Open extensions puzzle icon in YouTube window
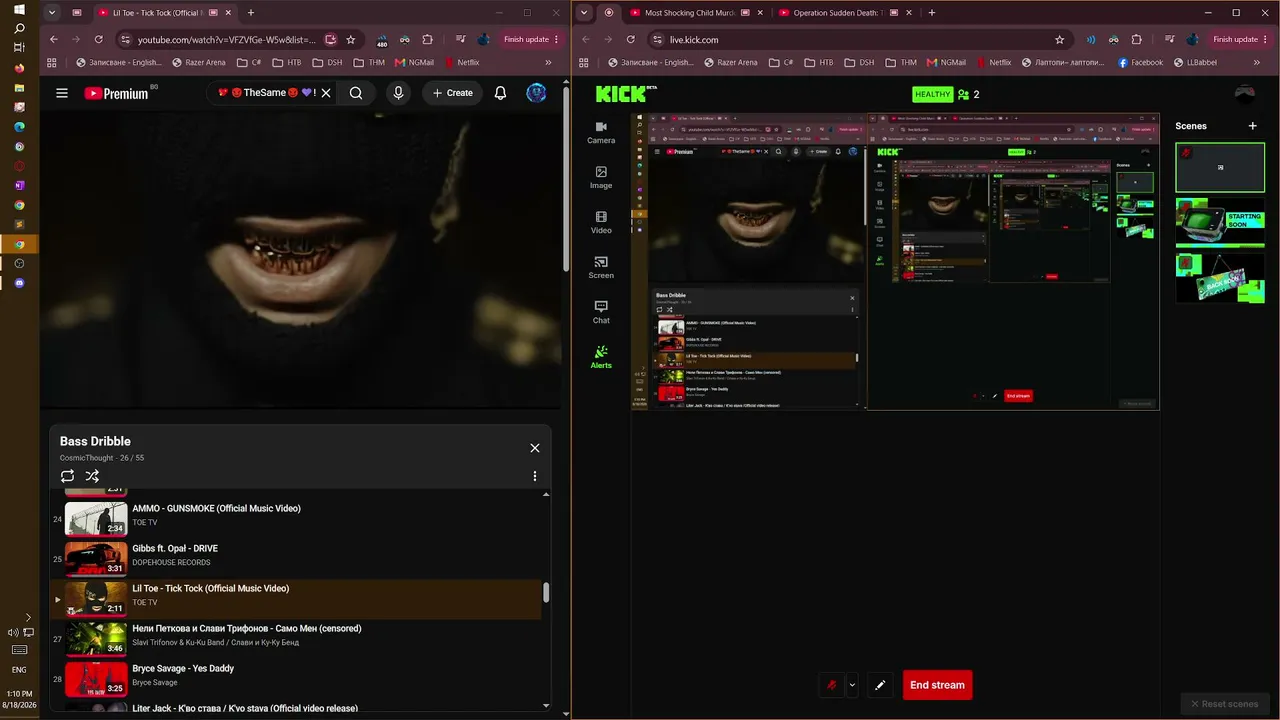The image size is (1280, 720). 427,39
